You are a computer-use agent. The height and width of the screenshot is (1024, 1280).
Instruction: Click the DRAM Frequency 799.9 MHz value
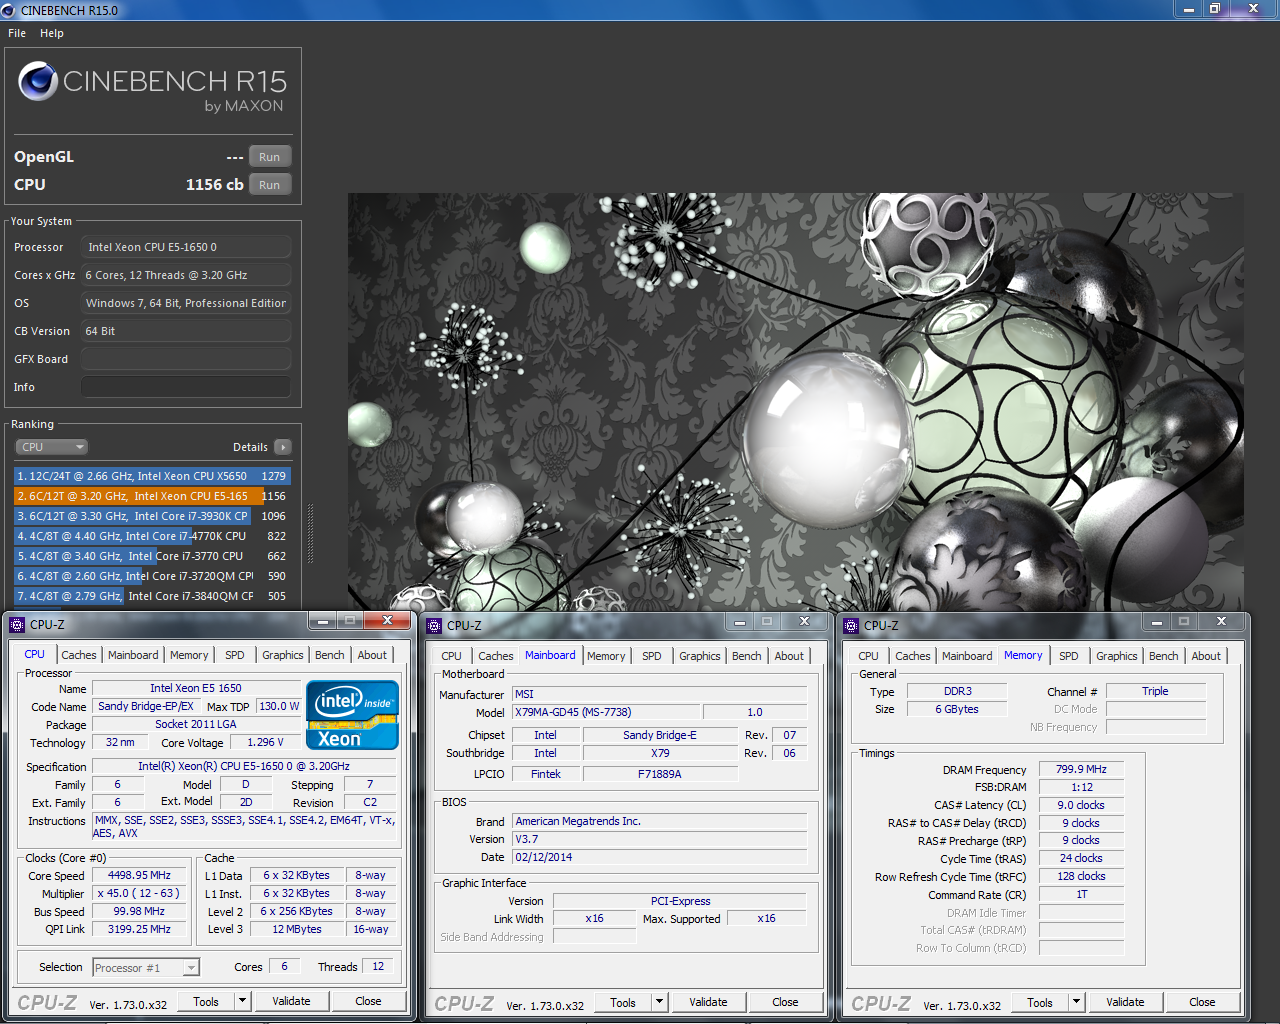1082,769
